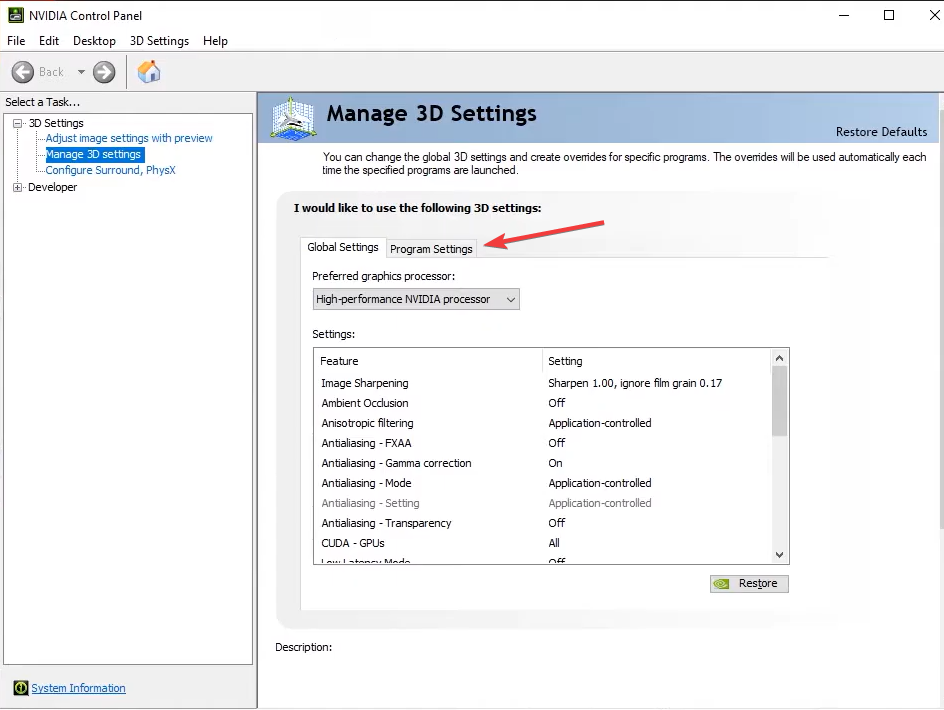Viewport: 944px width, 710px height.
Task: Switch to Global Settings tab
Action: pos(343,247)
